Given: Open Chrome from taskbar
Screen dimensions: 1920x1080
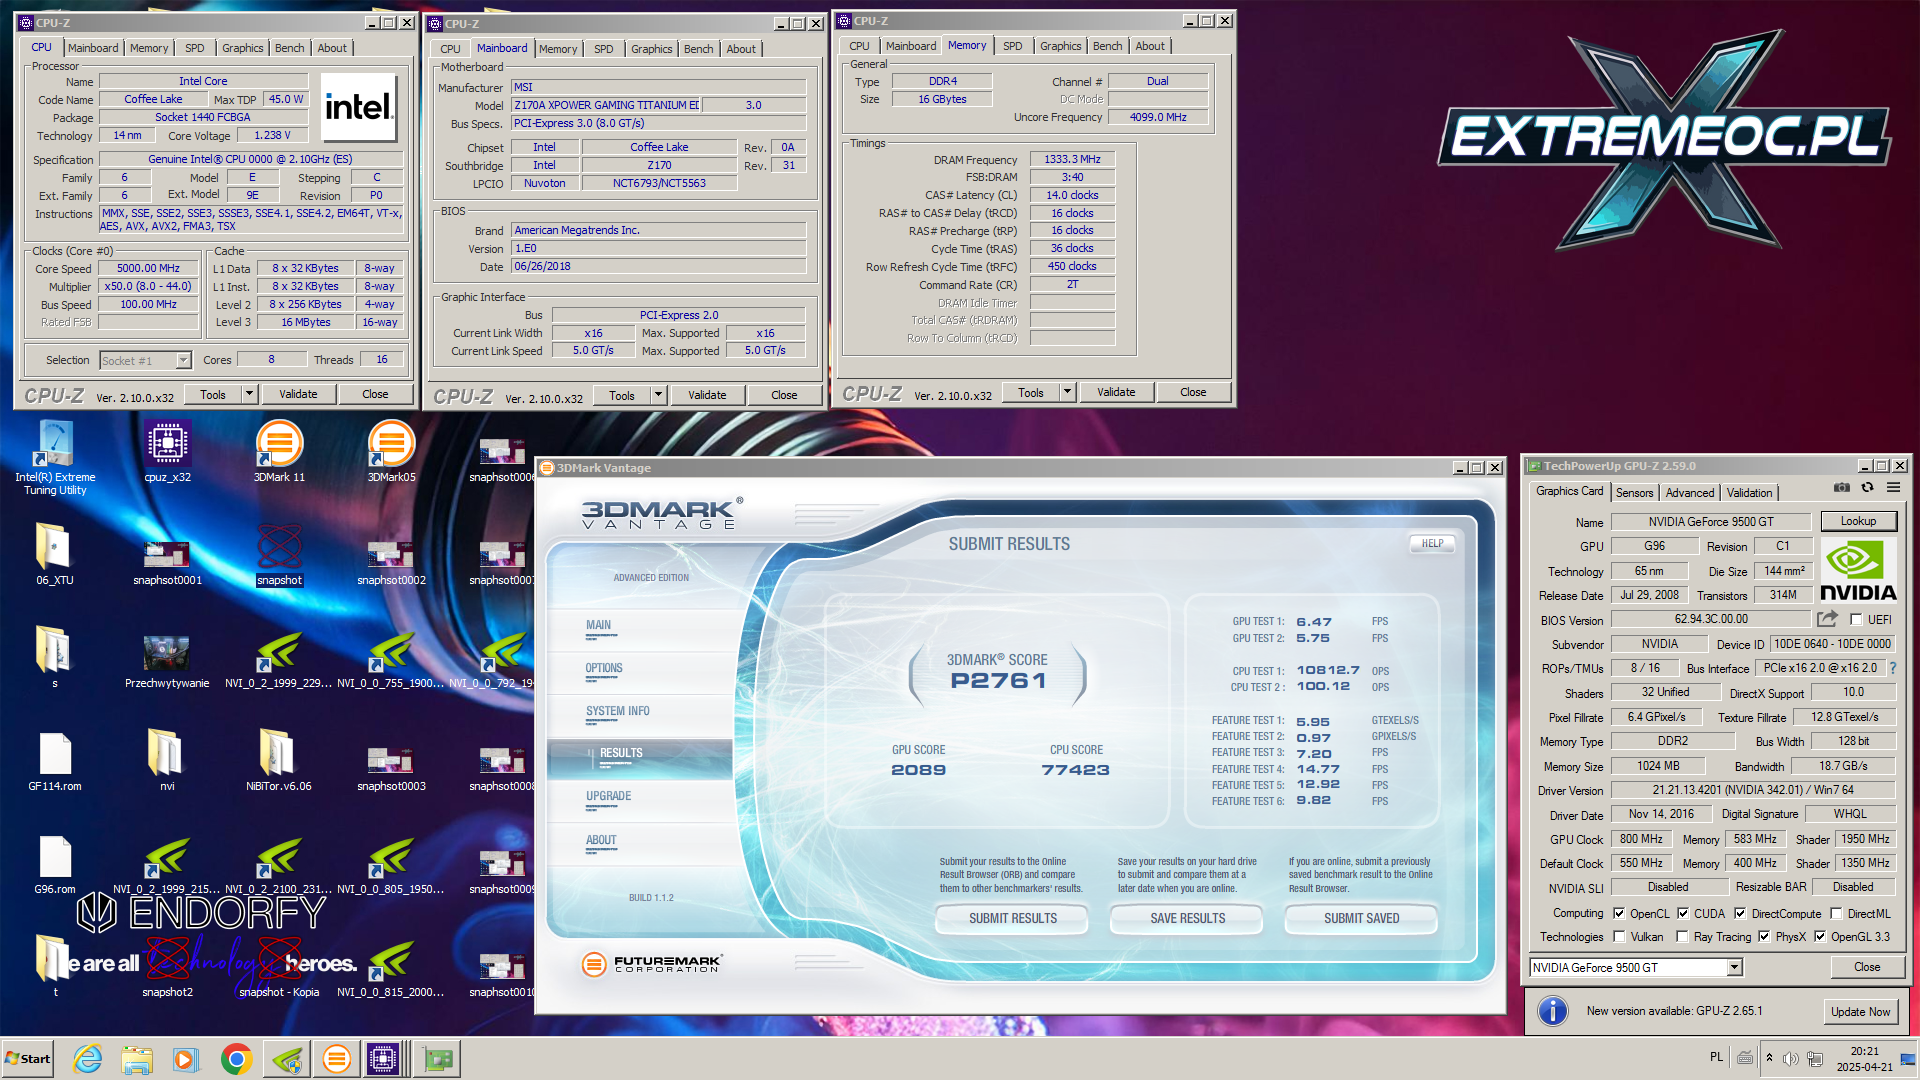Looking at the screenshot, I should (x=237, y=1059).
